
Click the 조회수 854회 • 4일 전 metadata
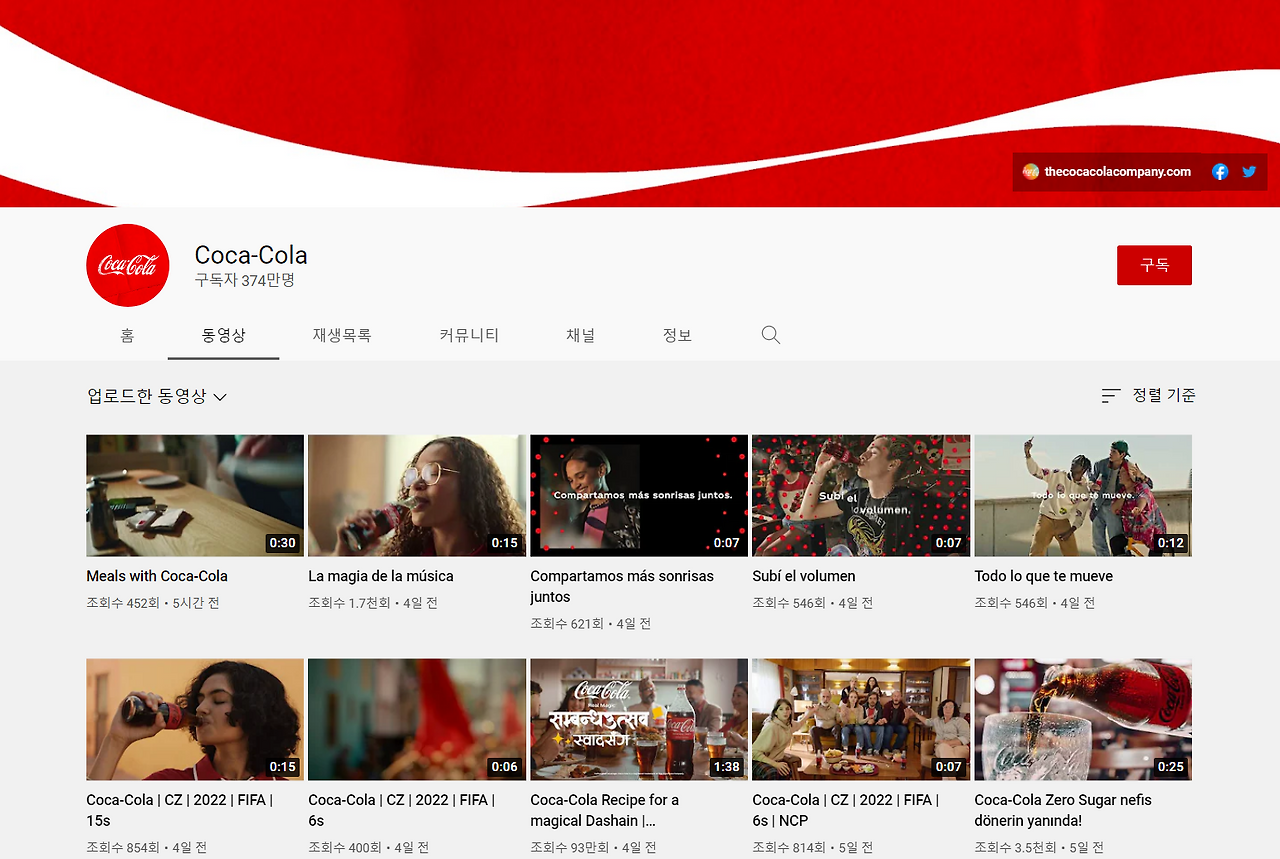[146, 848]
